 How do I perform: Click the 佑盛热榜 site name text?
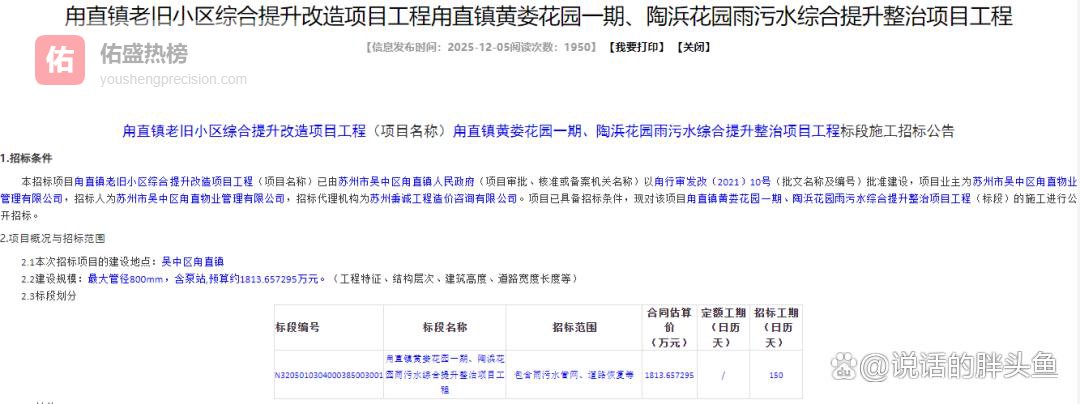coord(143,53)
